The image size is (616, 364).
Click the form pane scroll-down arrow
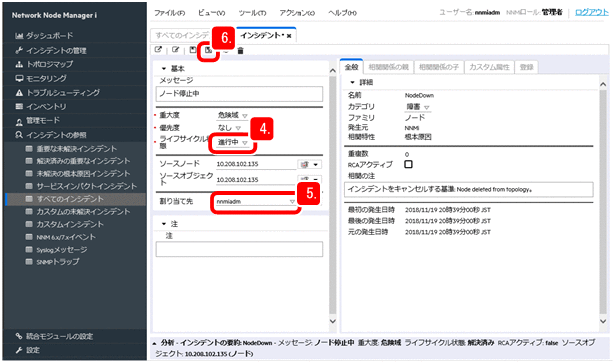[x=333, y=321]
